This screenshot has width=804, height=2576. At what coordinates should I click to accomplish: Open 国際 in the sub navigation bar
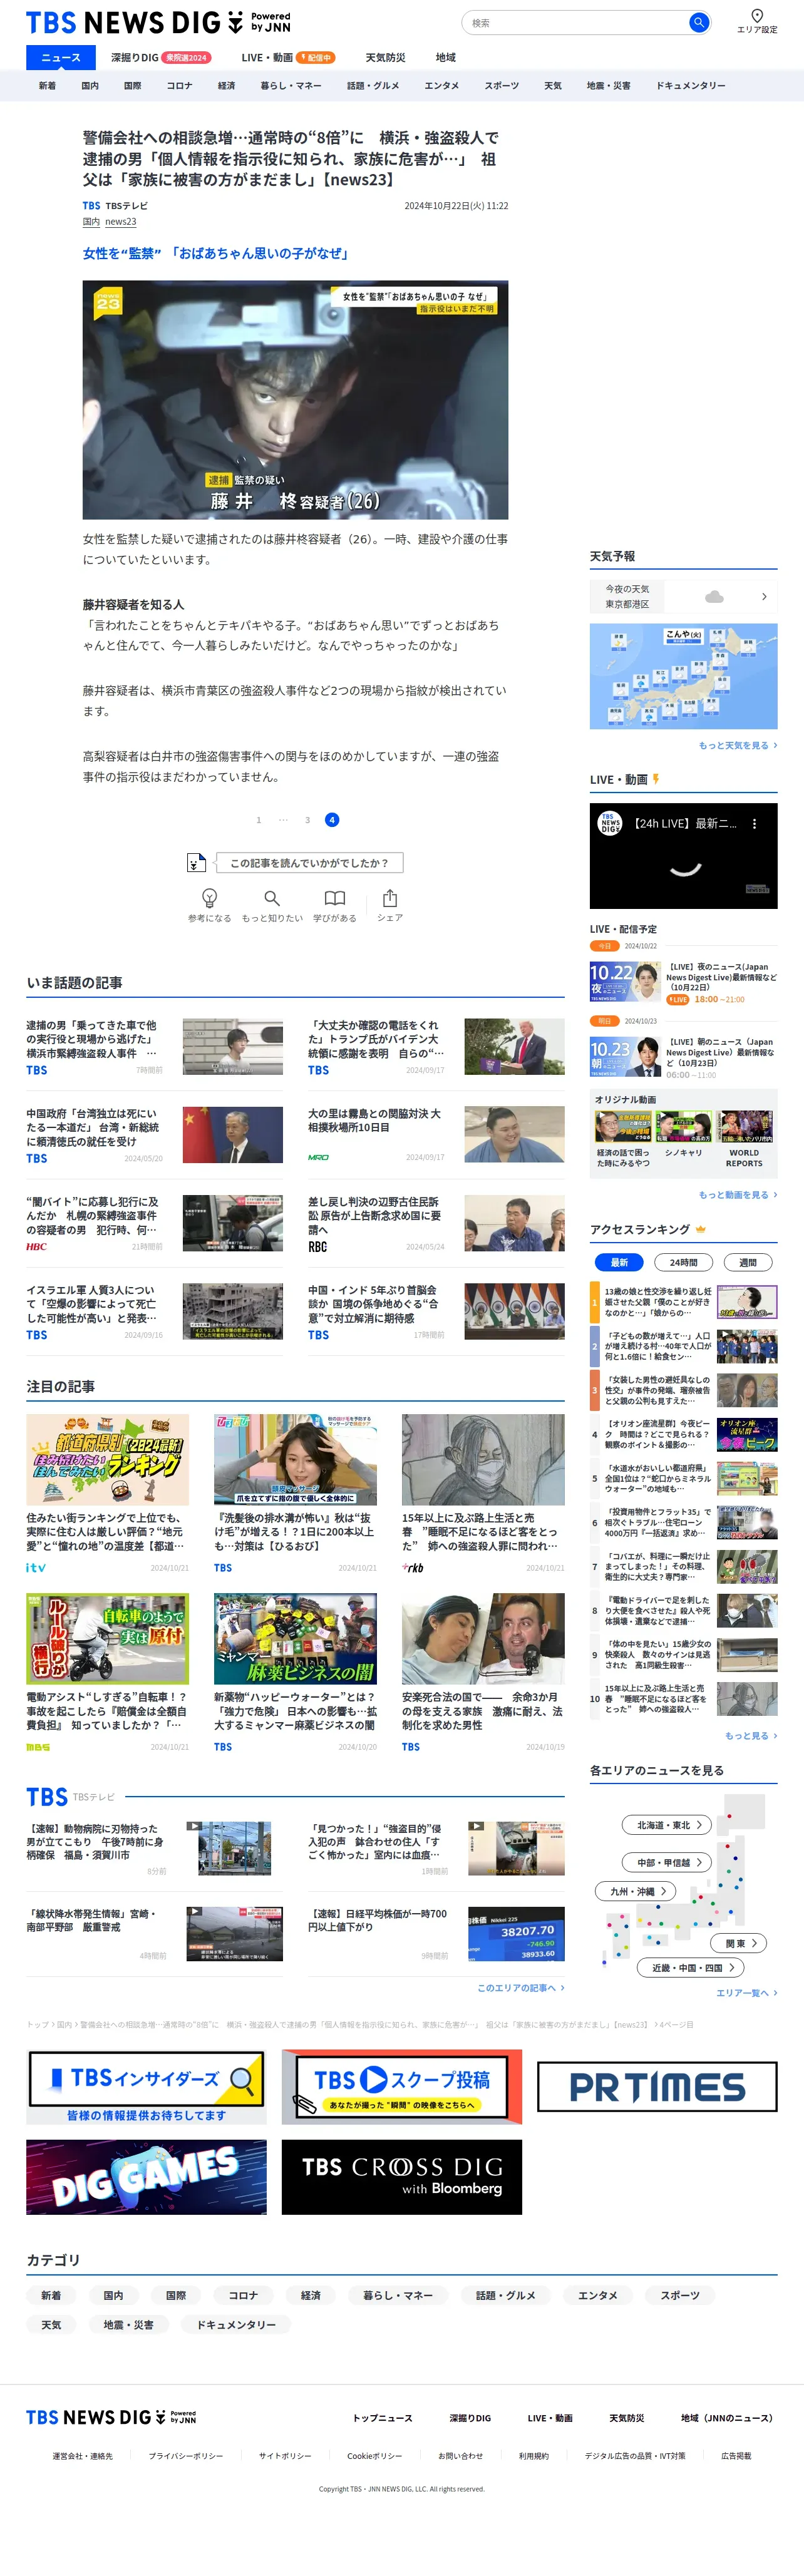pyautogui.click(x=132, y=86)
